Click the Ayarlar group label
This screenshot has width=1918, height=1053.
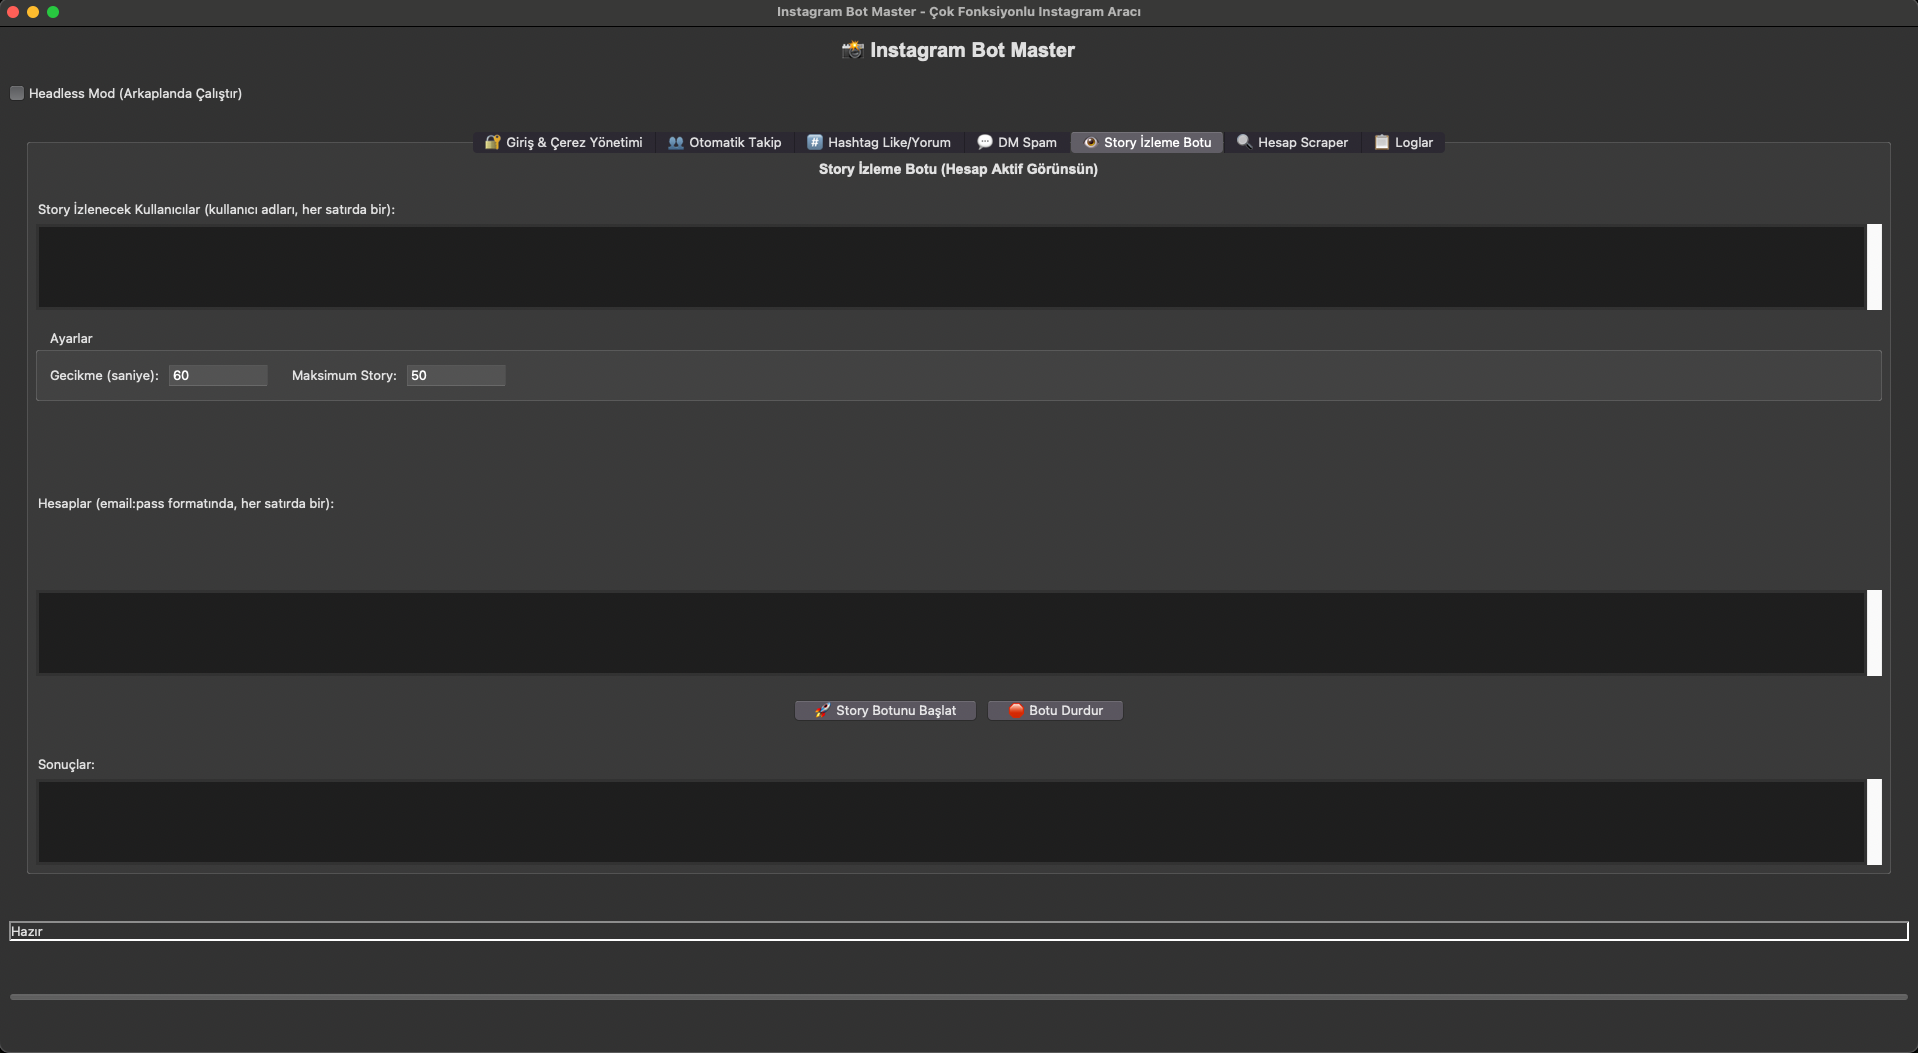[x=71, y=338]
